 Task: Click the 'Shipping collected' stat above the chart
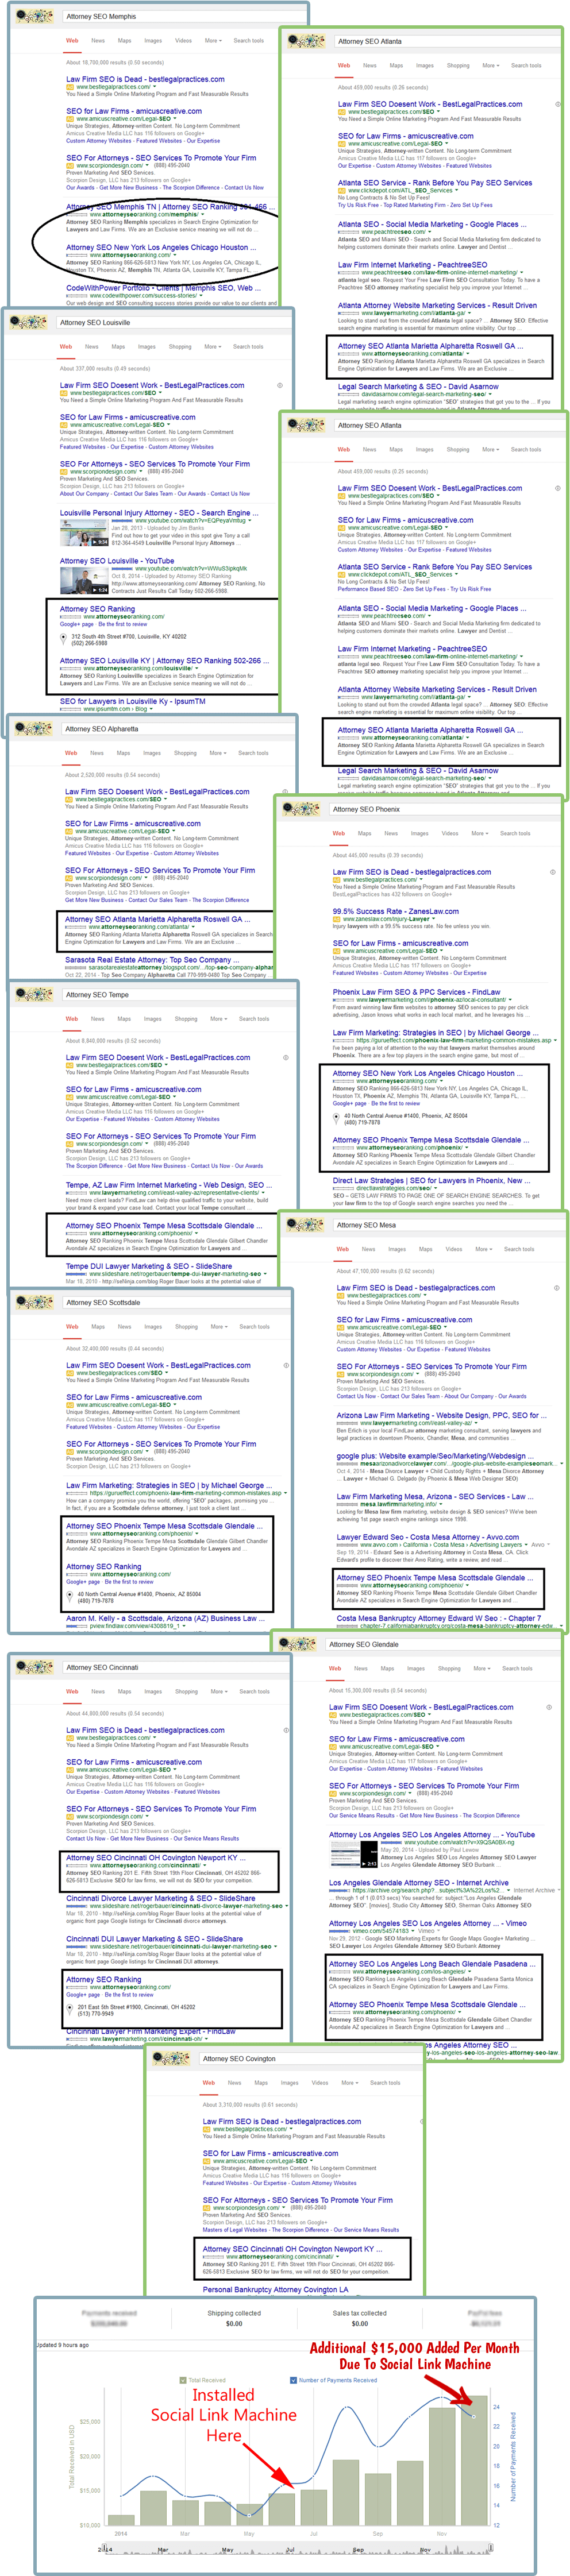coord(234,2318)
